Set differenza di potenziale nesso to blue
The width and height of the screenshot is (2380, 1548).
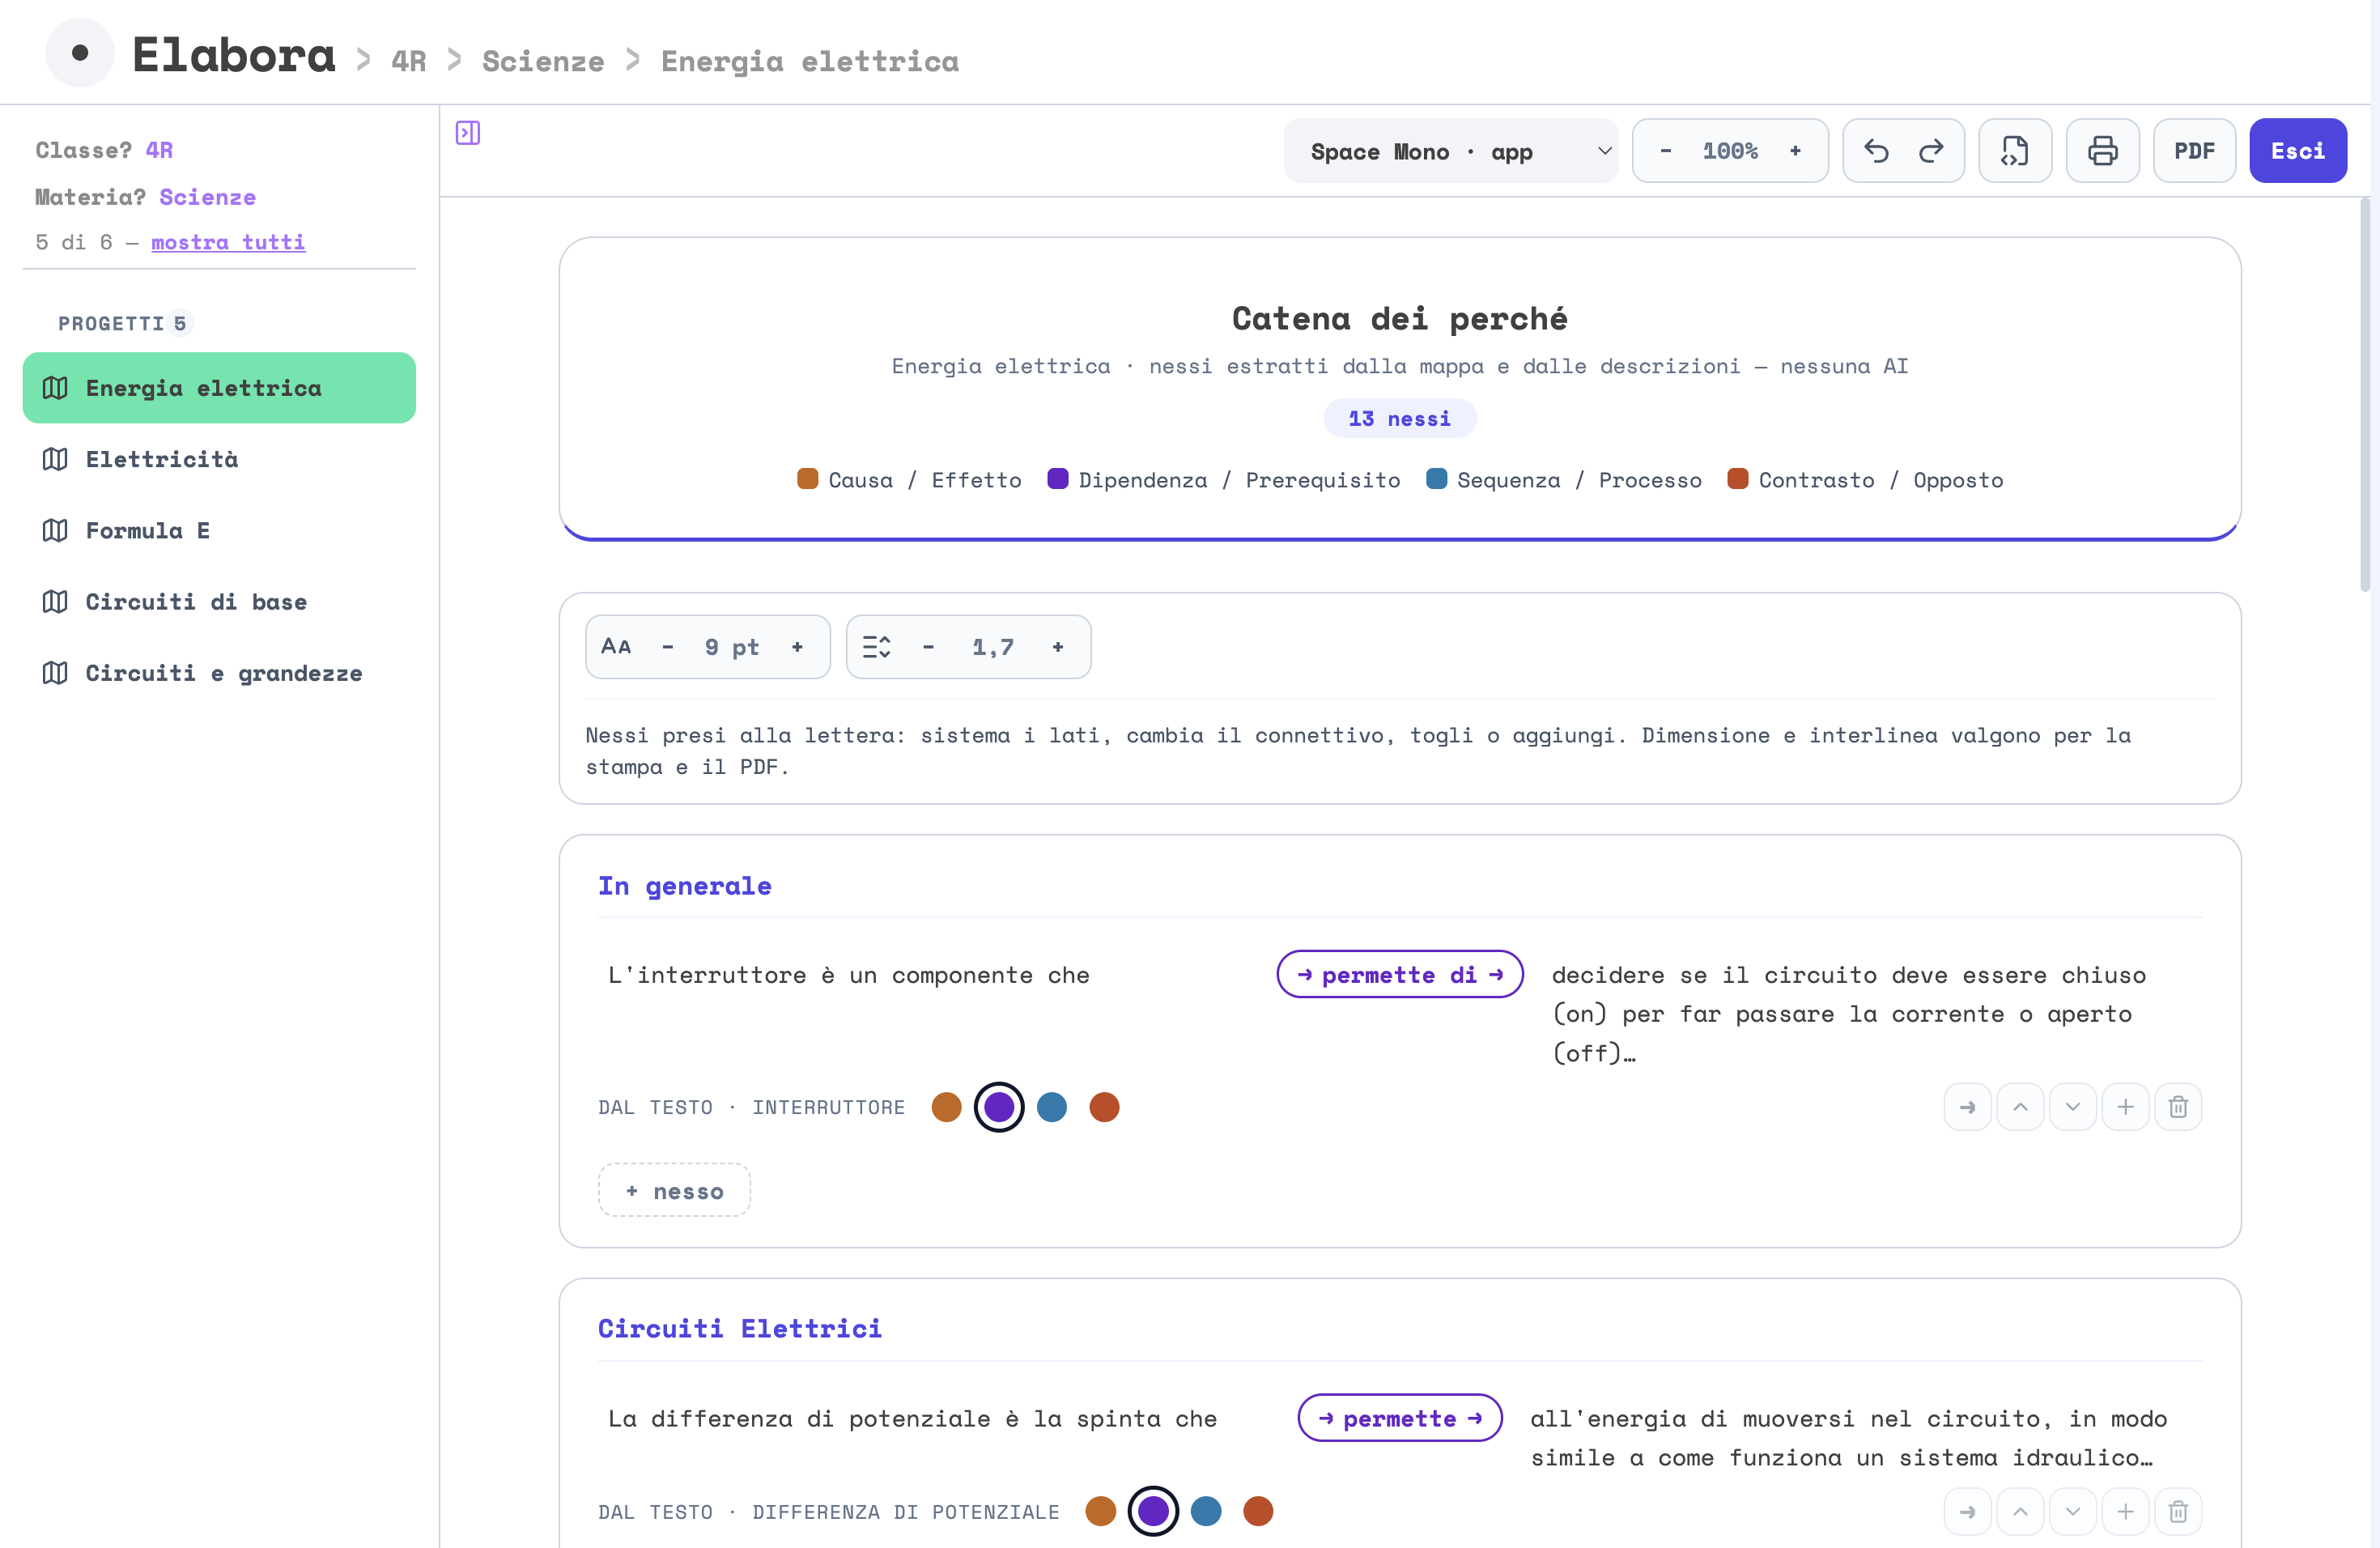[1206, 1511]
